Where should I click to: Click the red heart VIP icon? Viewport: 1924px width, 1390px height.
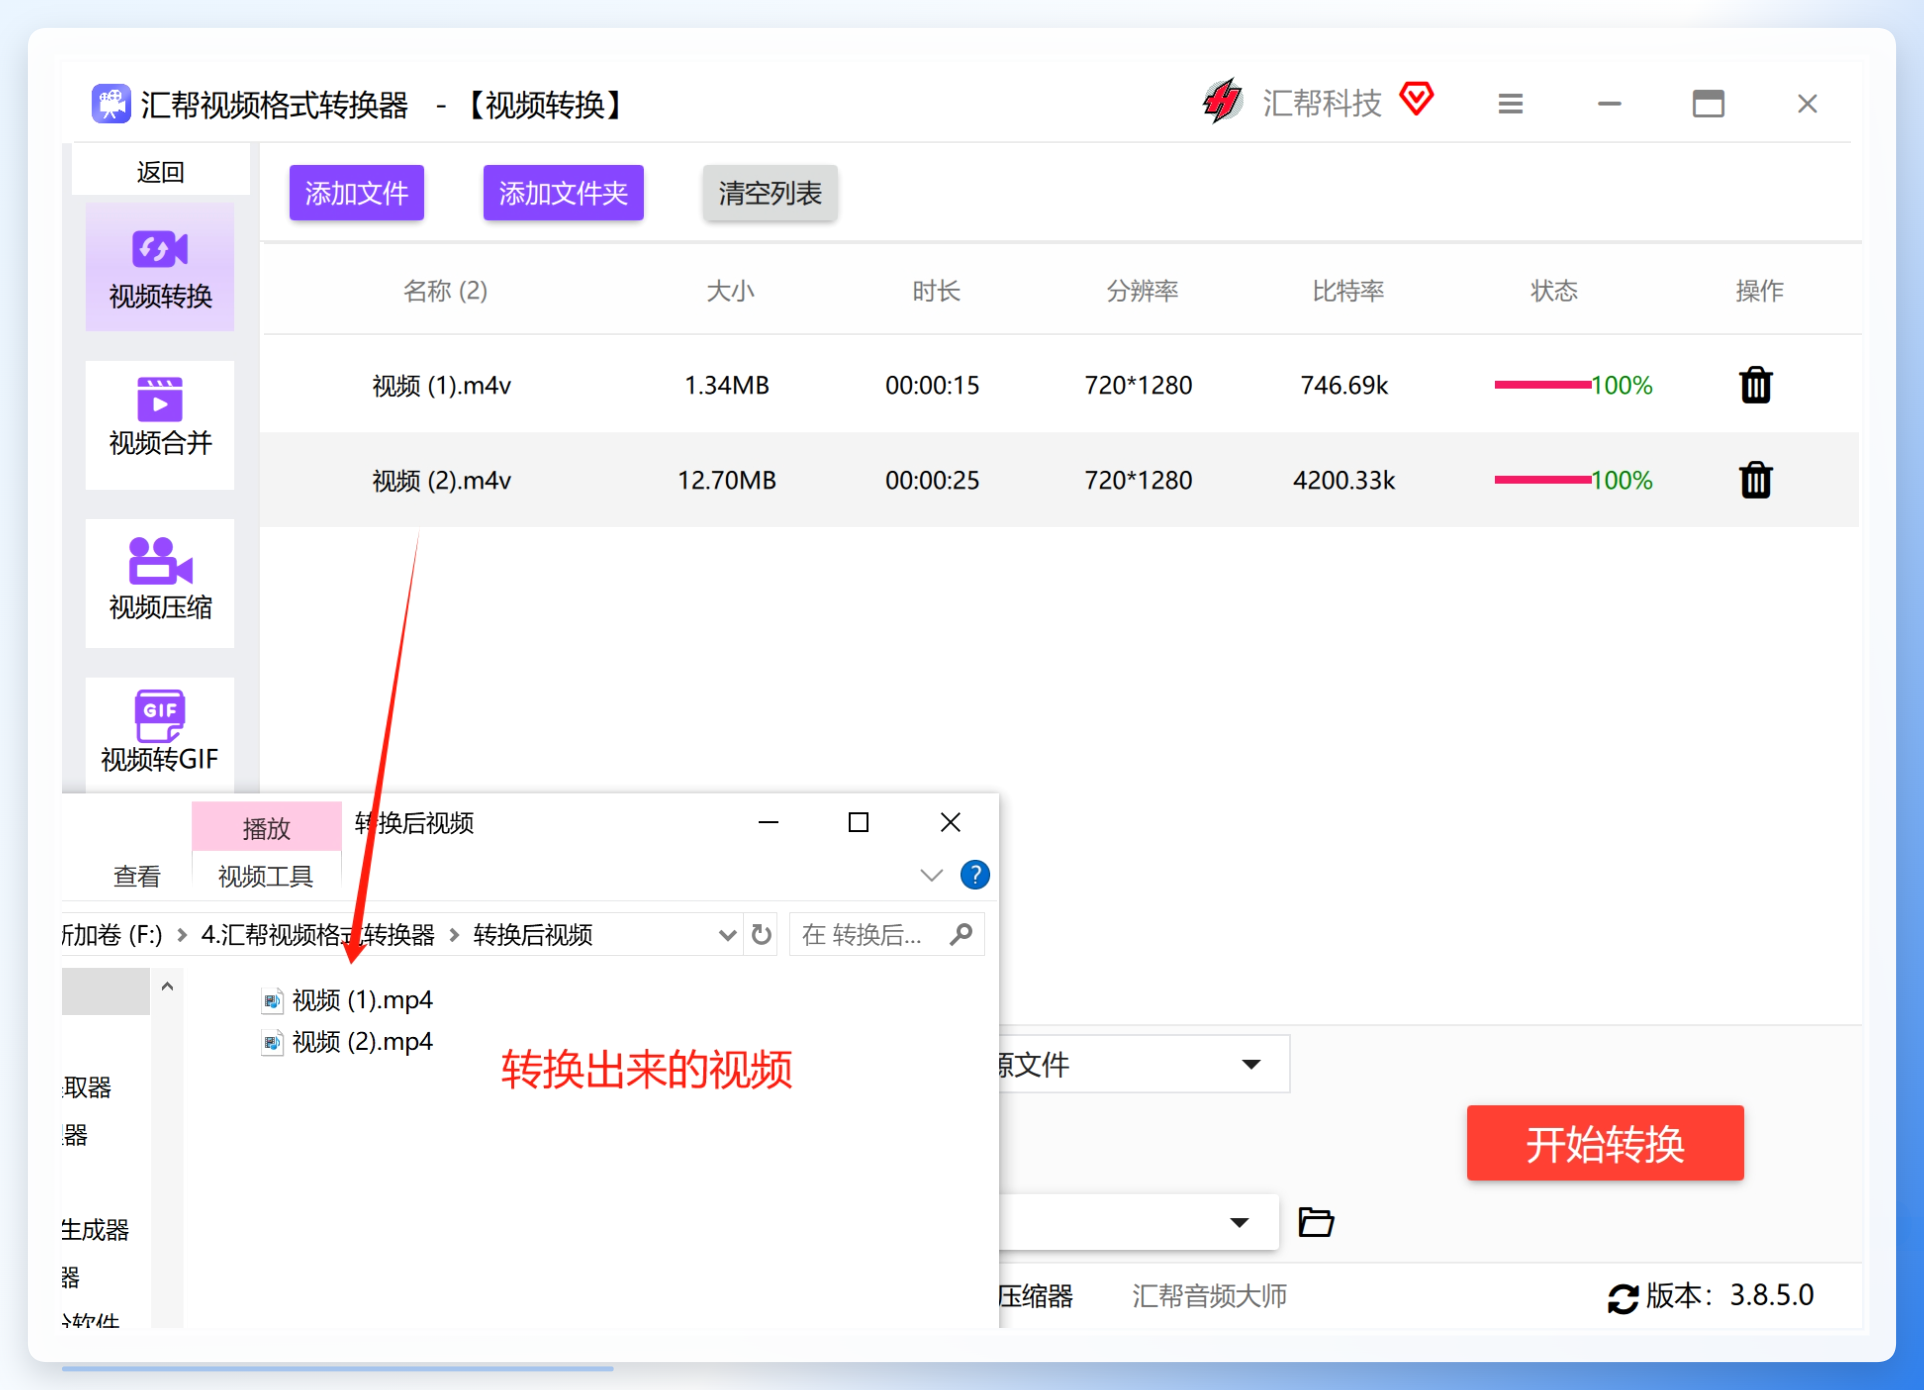click(1417, 98)
